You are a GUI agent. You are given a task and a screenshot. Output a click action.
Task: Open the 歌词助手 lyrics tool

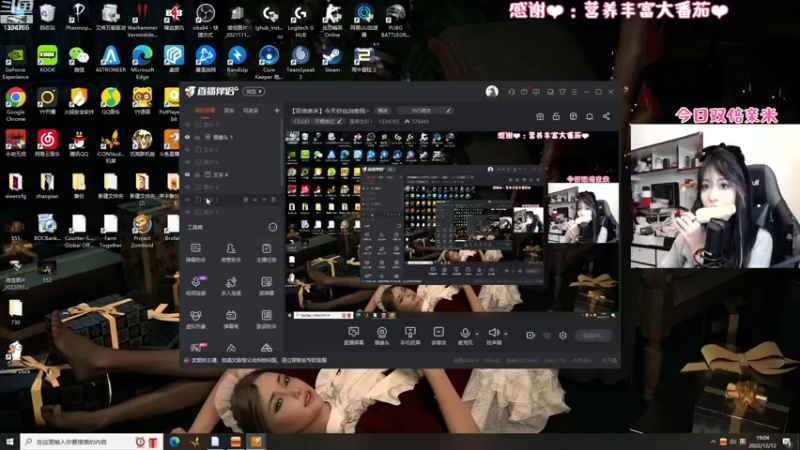(266, 319)
